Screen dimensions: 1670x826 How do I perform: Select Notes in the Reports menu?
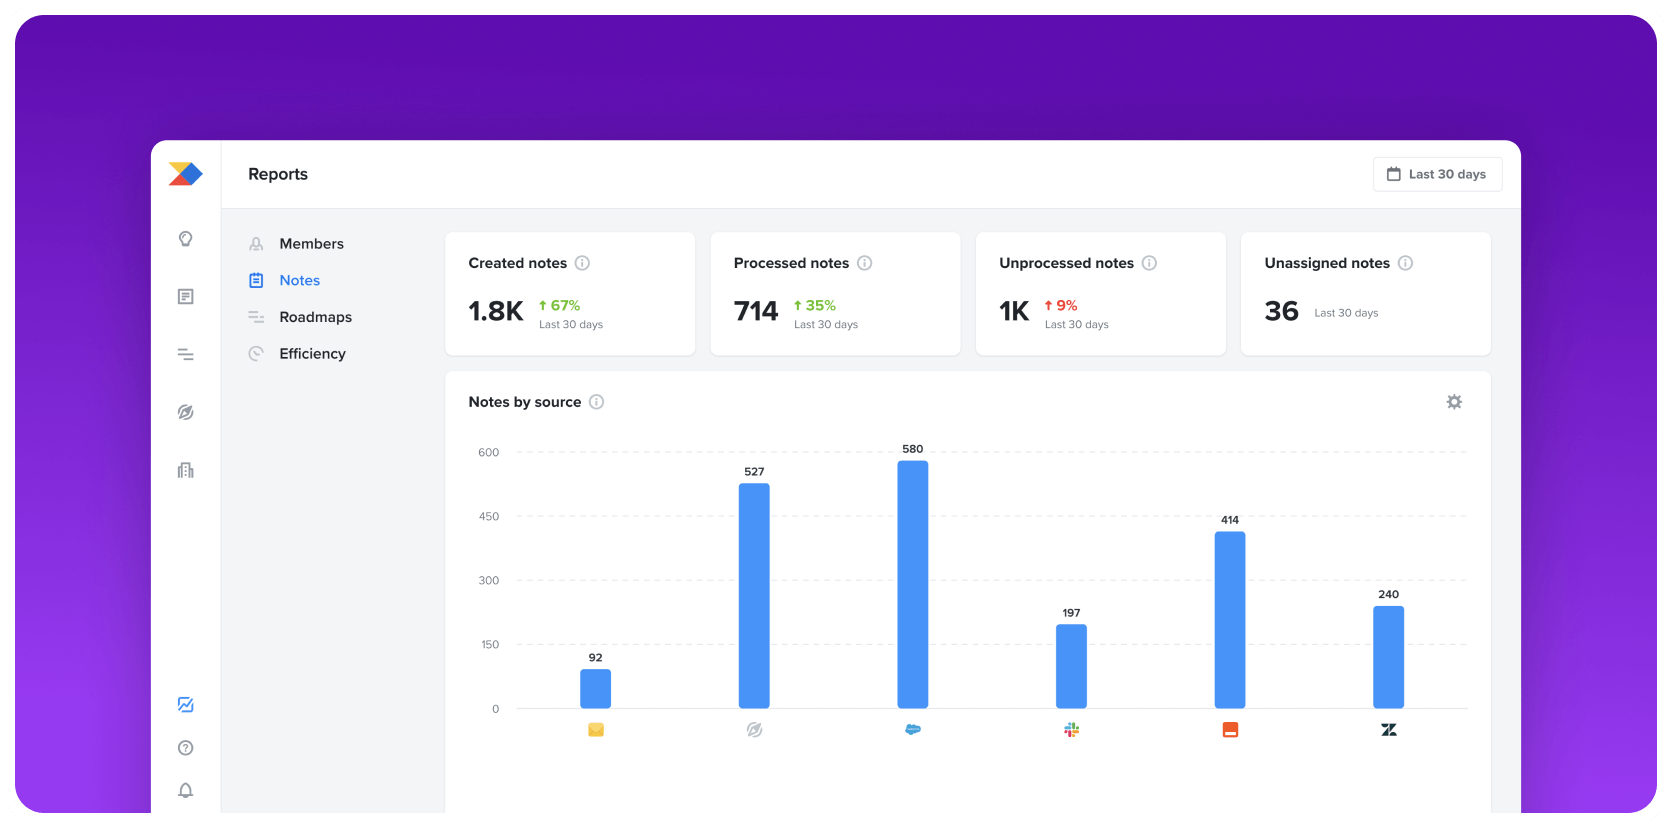pyautogui.click(x=285, y=281)
